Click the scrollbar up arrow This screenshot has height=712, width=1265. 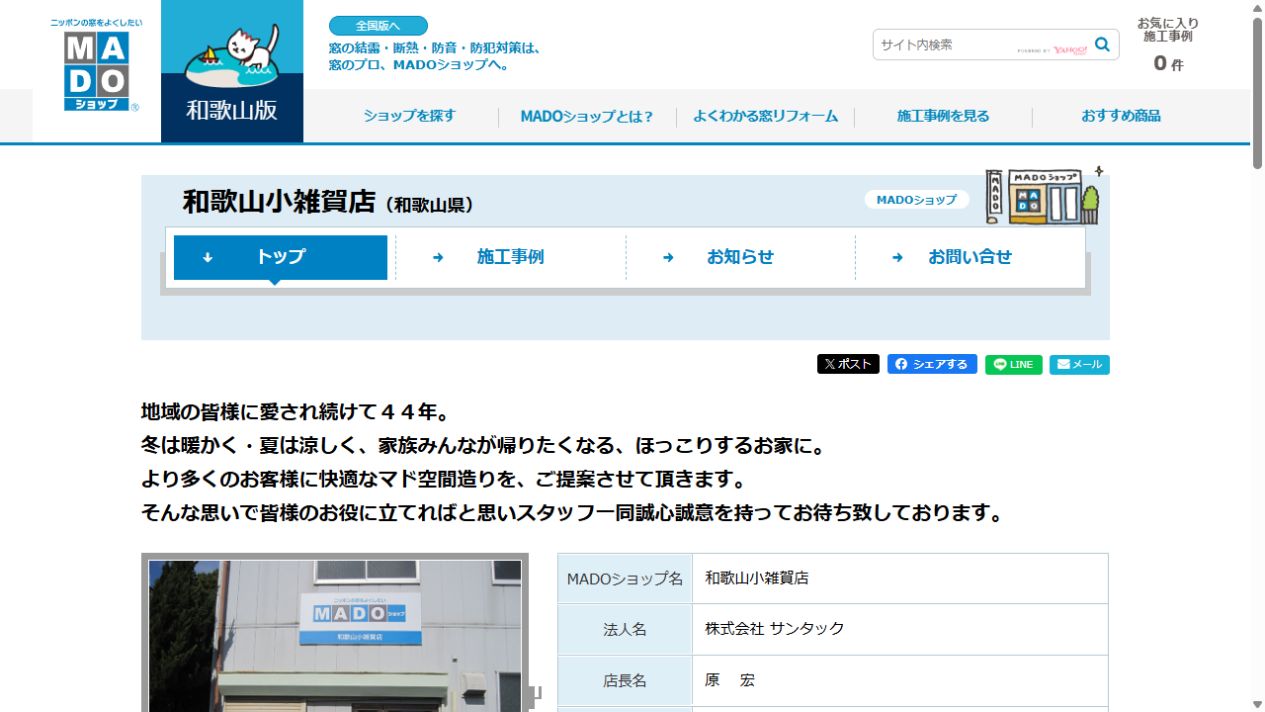tap(1257, 7)
